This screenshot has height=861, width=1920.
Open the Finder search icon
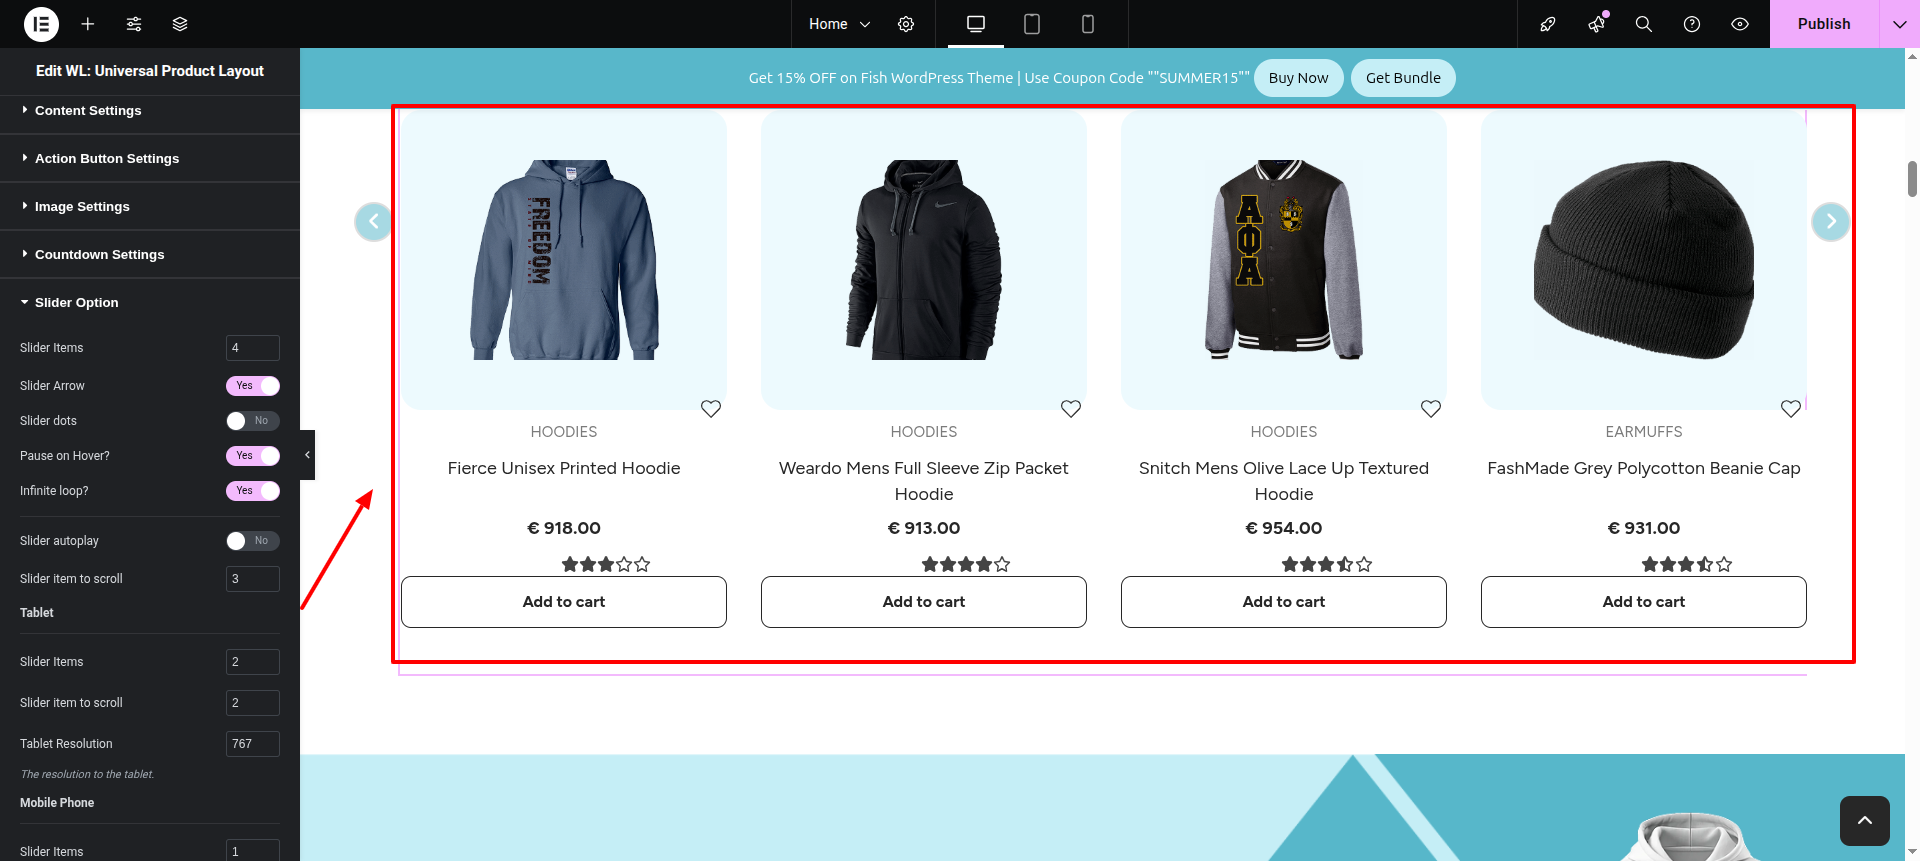click(x=1643, y=24)
